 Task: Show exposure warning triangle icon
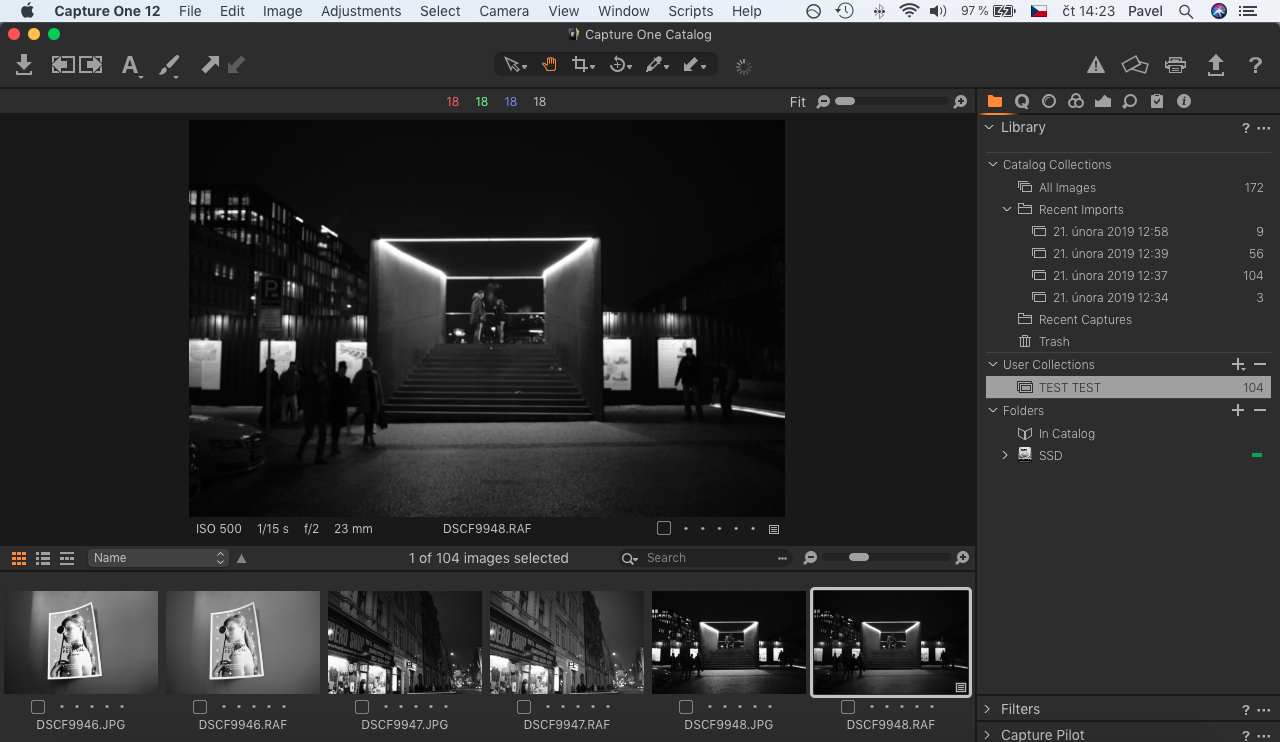coord(1096,65)
